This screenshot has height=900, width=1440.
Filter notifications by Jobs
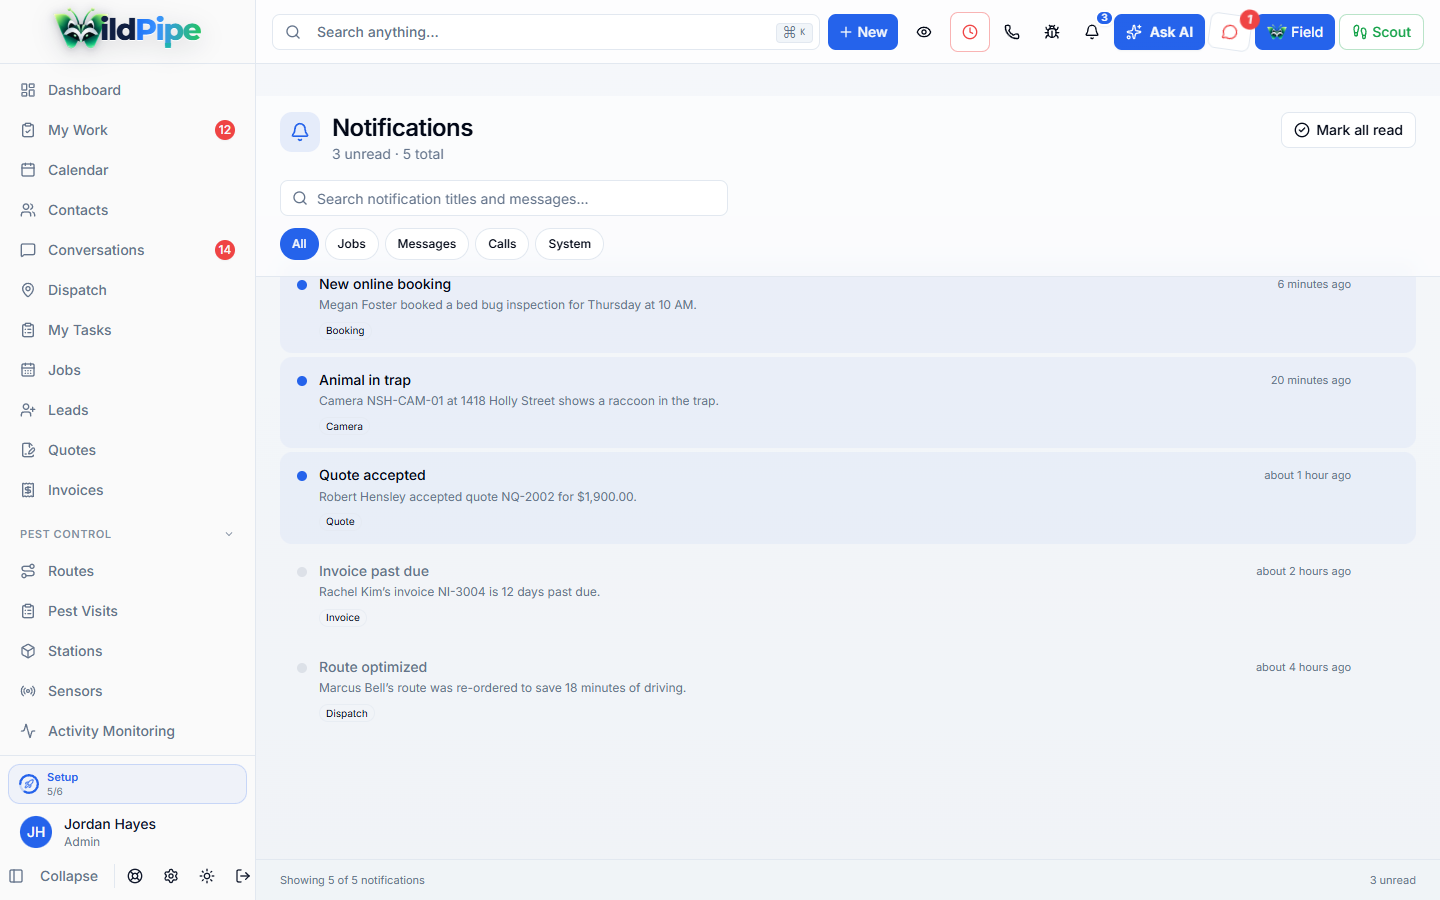351,244
